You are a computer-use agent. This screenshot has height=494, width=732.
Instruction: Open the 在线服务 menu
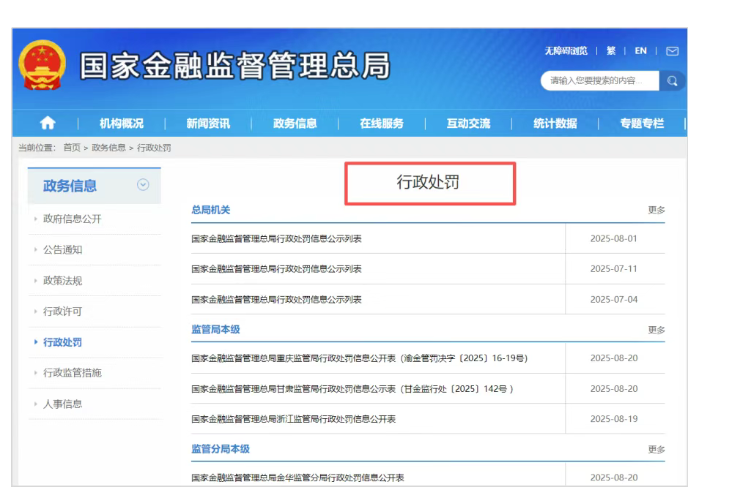381,123
